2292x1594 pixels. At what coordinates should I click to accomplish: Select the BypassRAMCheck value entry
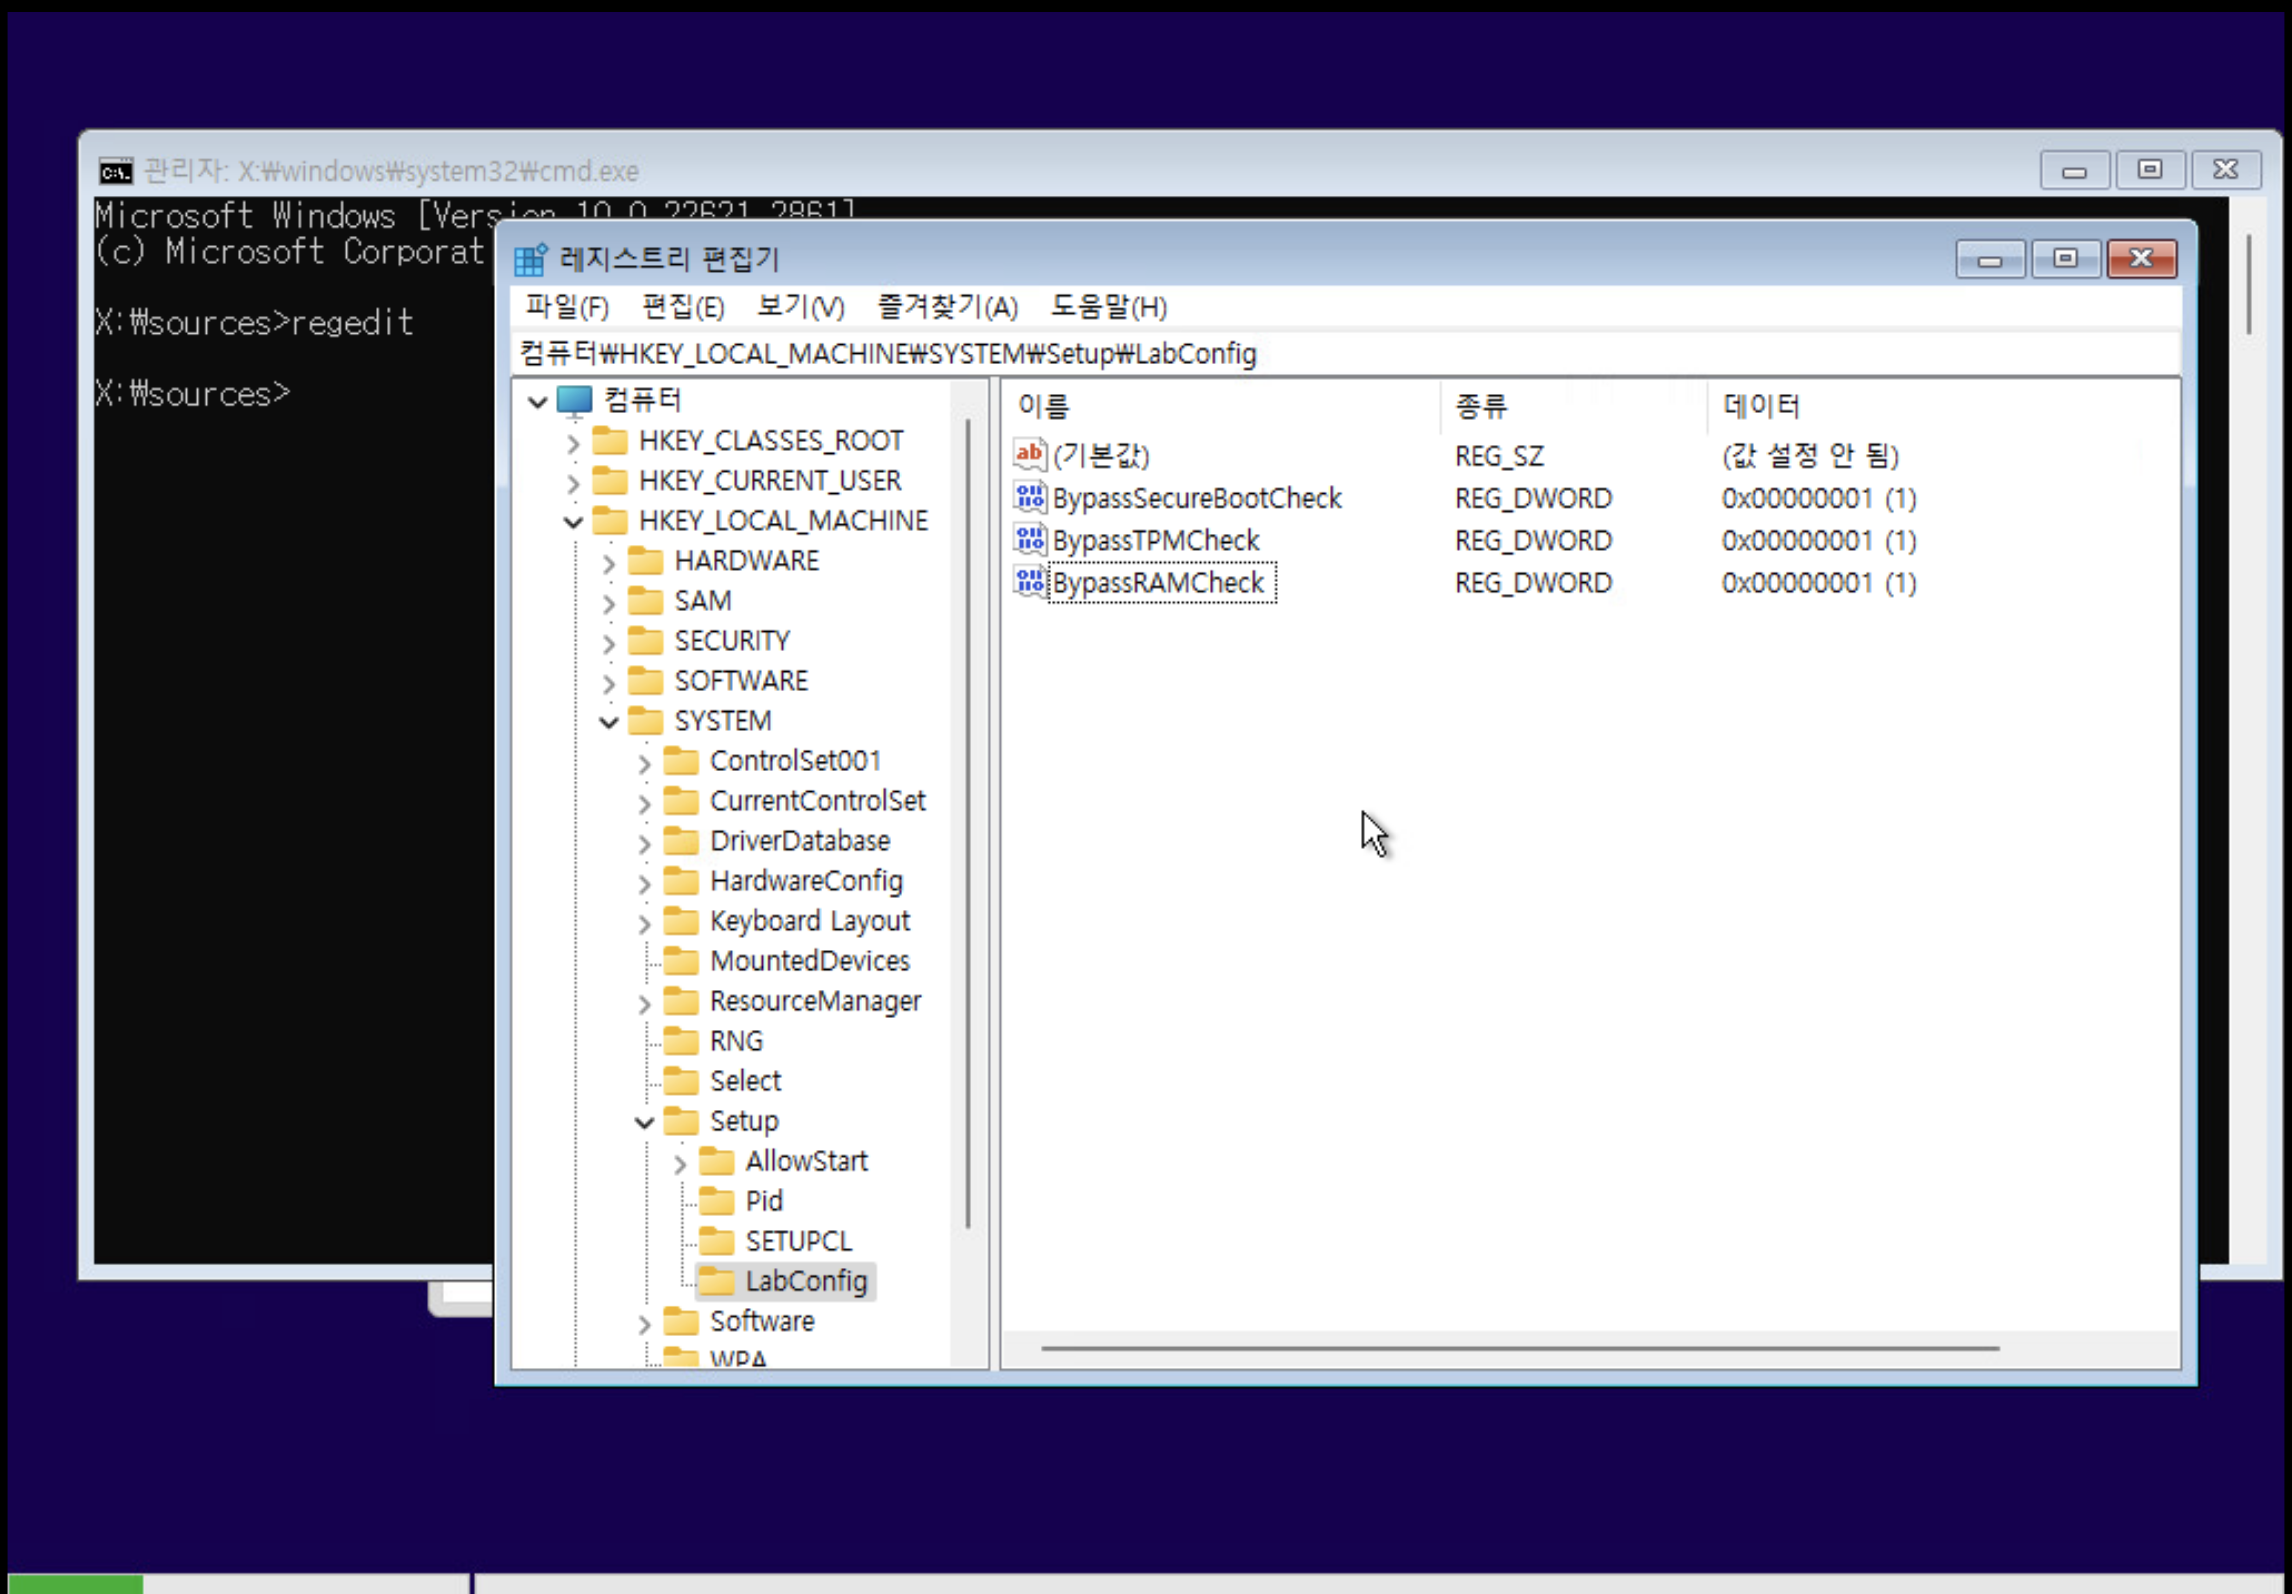[x=1158, y=583]
